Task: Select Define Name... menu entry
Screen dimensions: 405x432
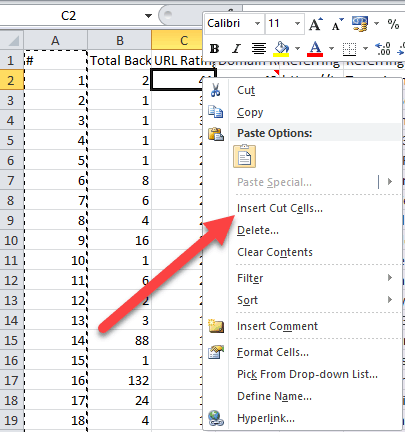Action: pyautogui.click(x=274, y=396)
